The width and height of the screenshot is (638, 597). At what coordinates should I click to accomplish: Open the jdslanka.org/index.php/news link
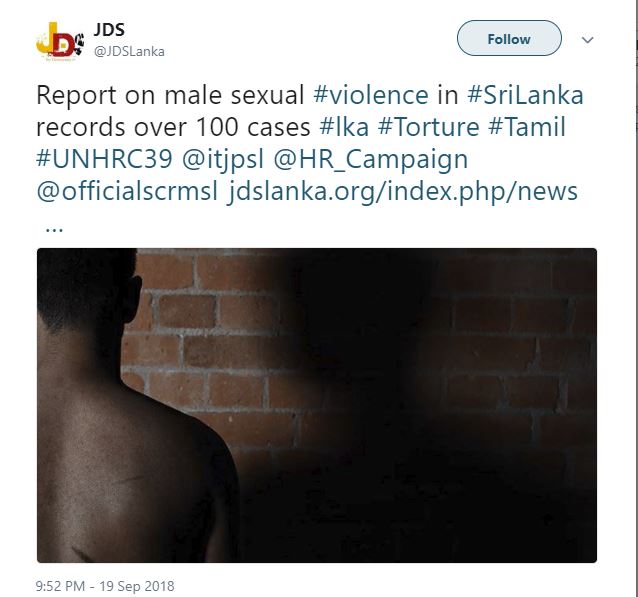tap(402, 192)
